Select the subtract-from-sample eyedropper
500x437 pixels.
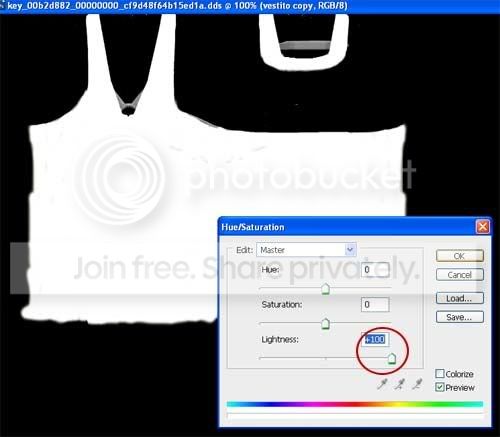pos(417,384)
